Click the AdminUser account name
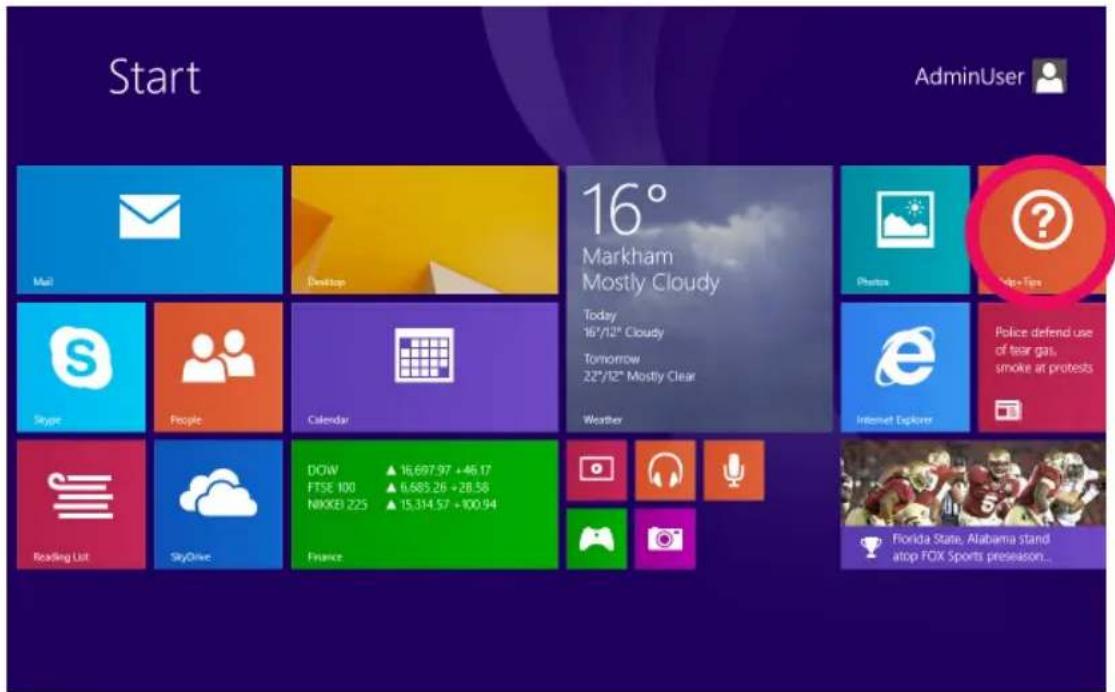The image size is (1115, 692). tap(969, 77)
